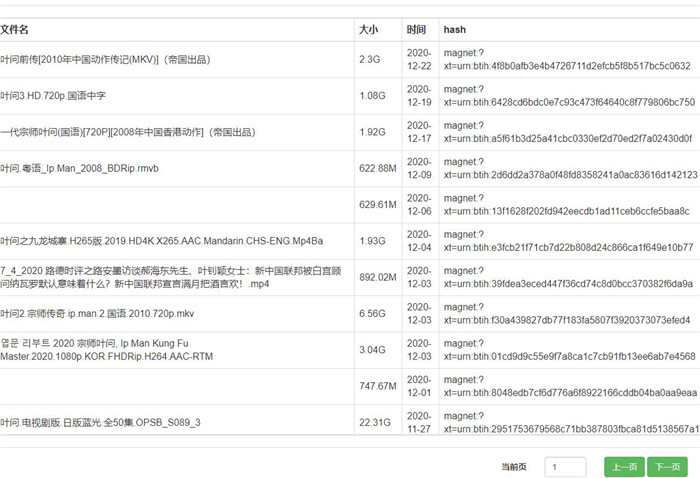Click the 2020-12-09 date cell
This screenshot has width=700, height=478.
[419, 168]
